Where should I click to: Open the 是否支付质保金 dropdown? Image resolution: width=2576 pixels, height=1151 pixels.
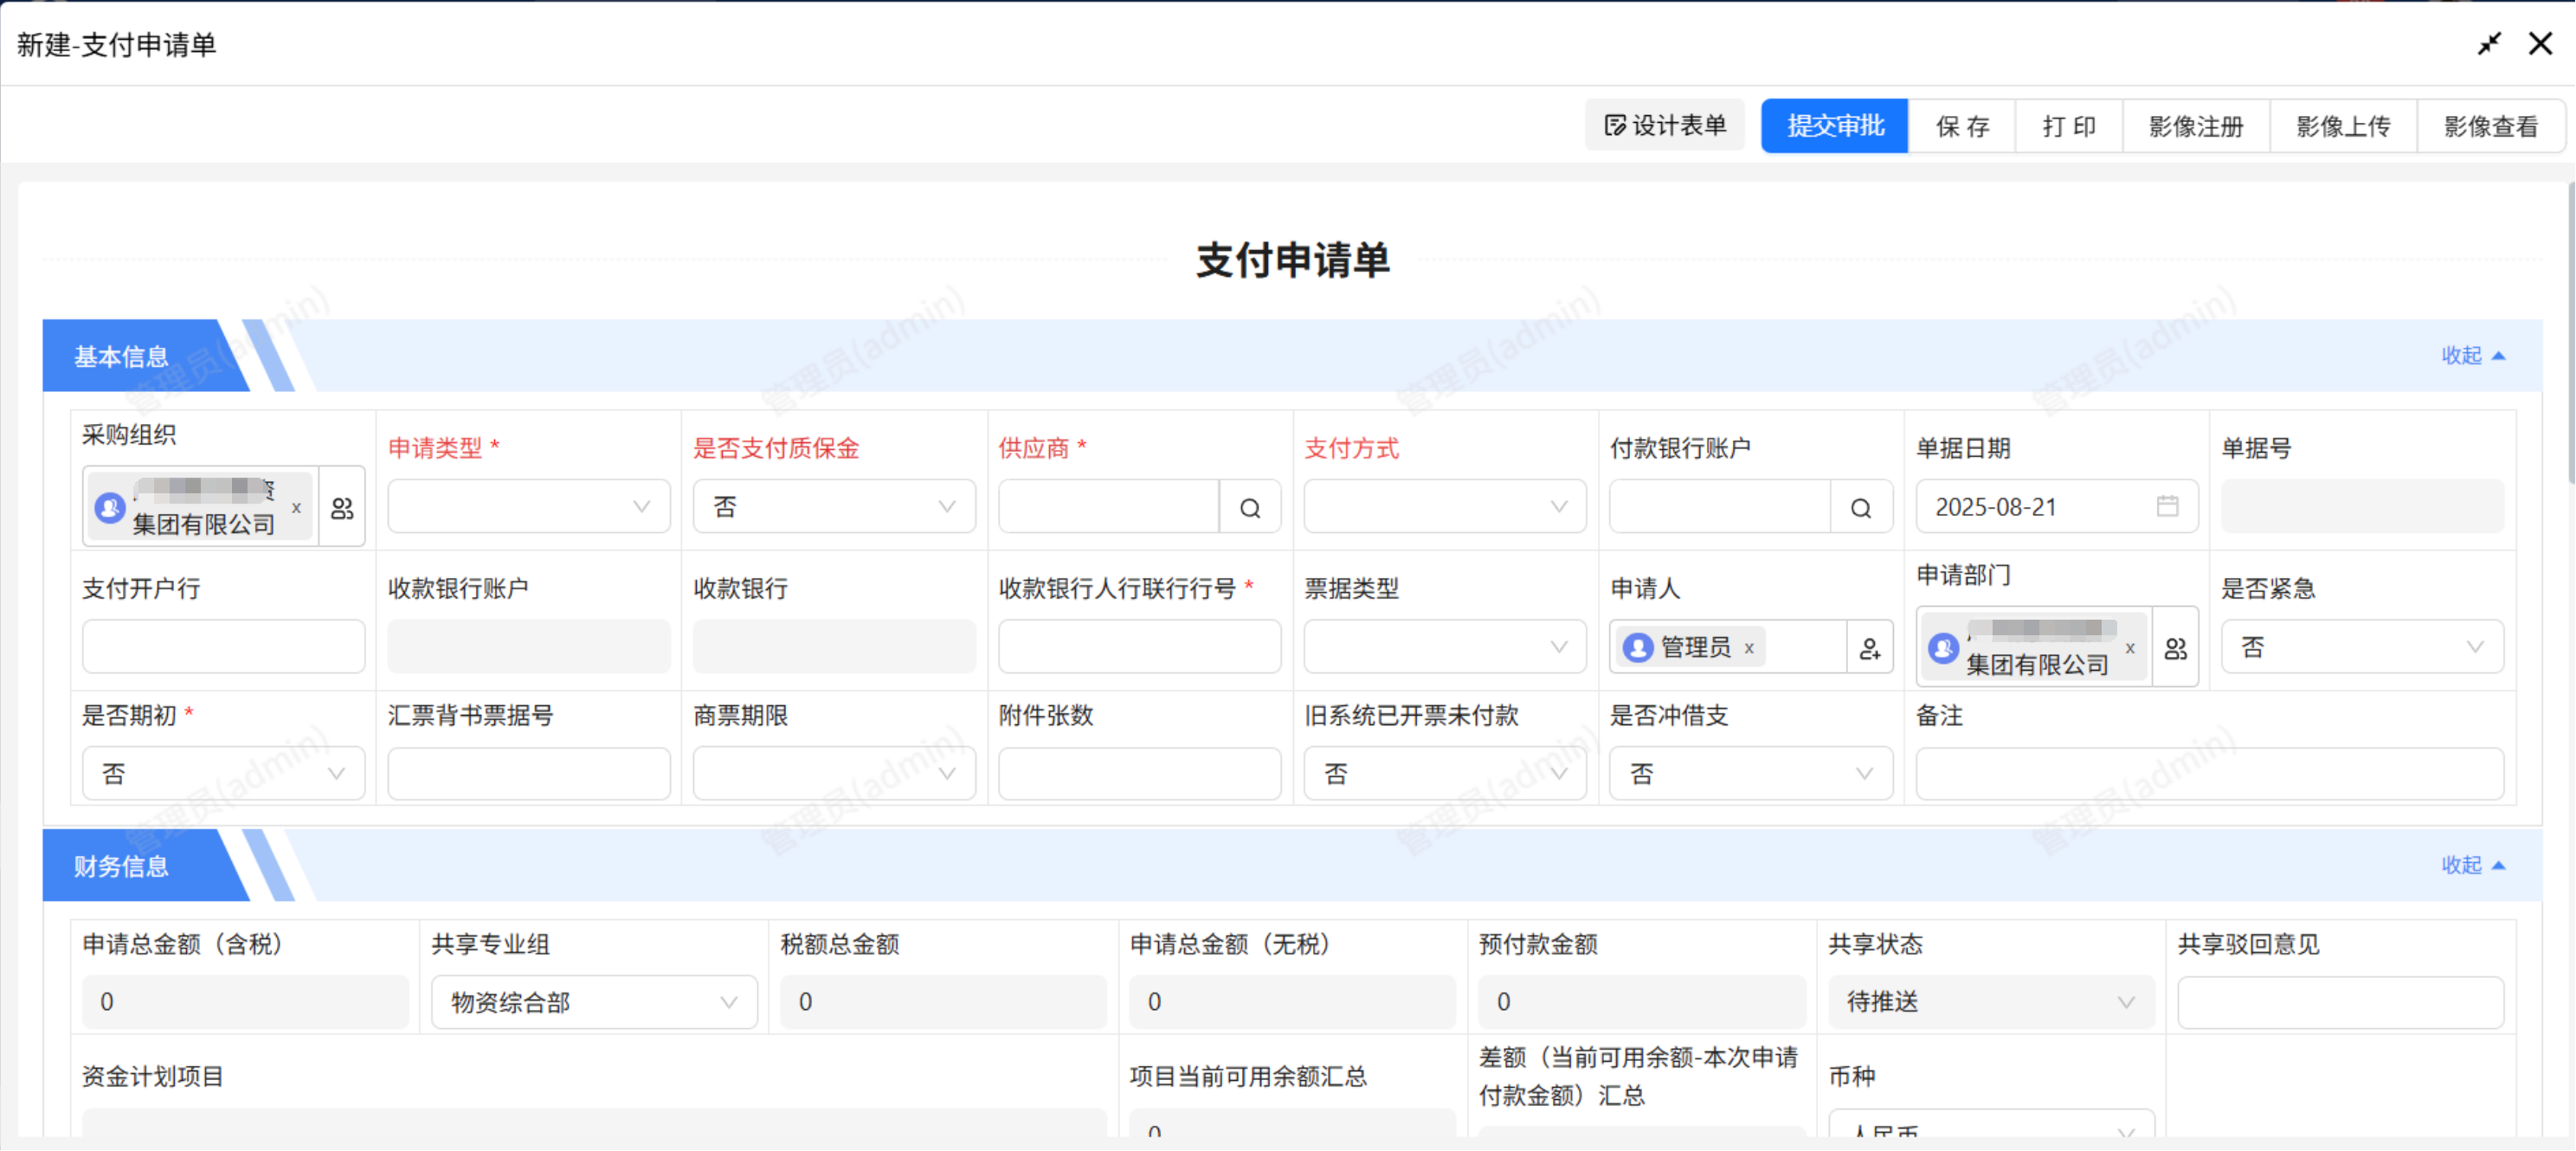(834, 507)
